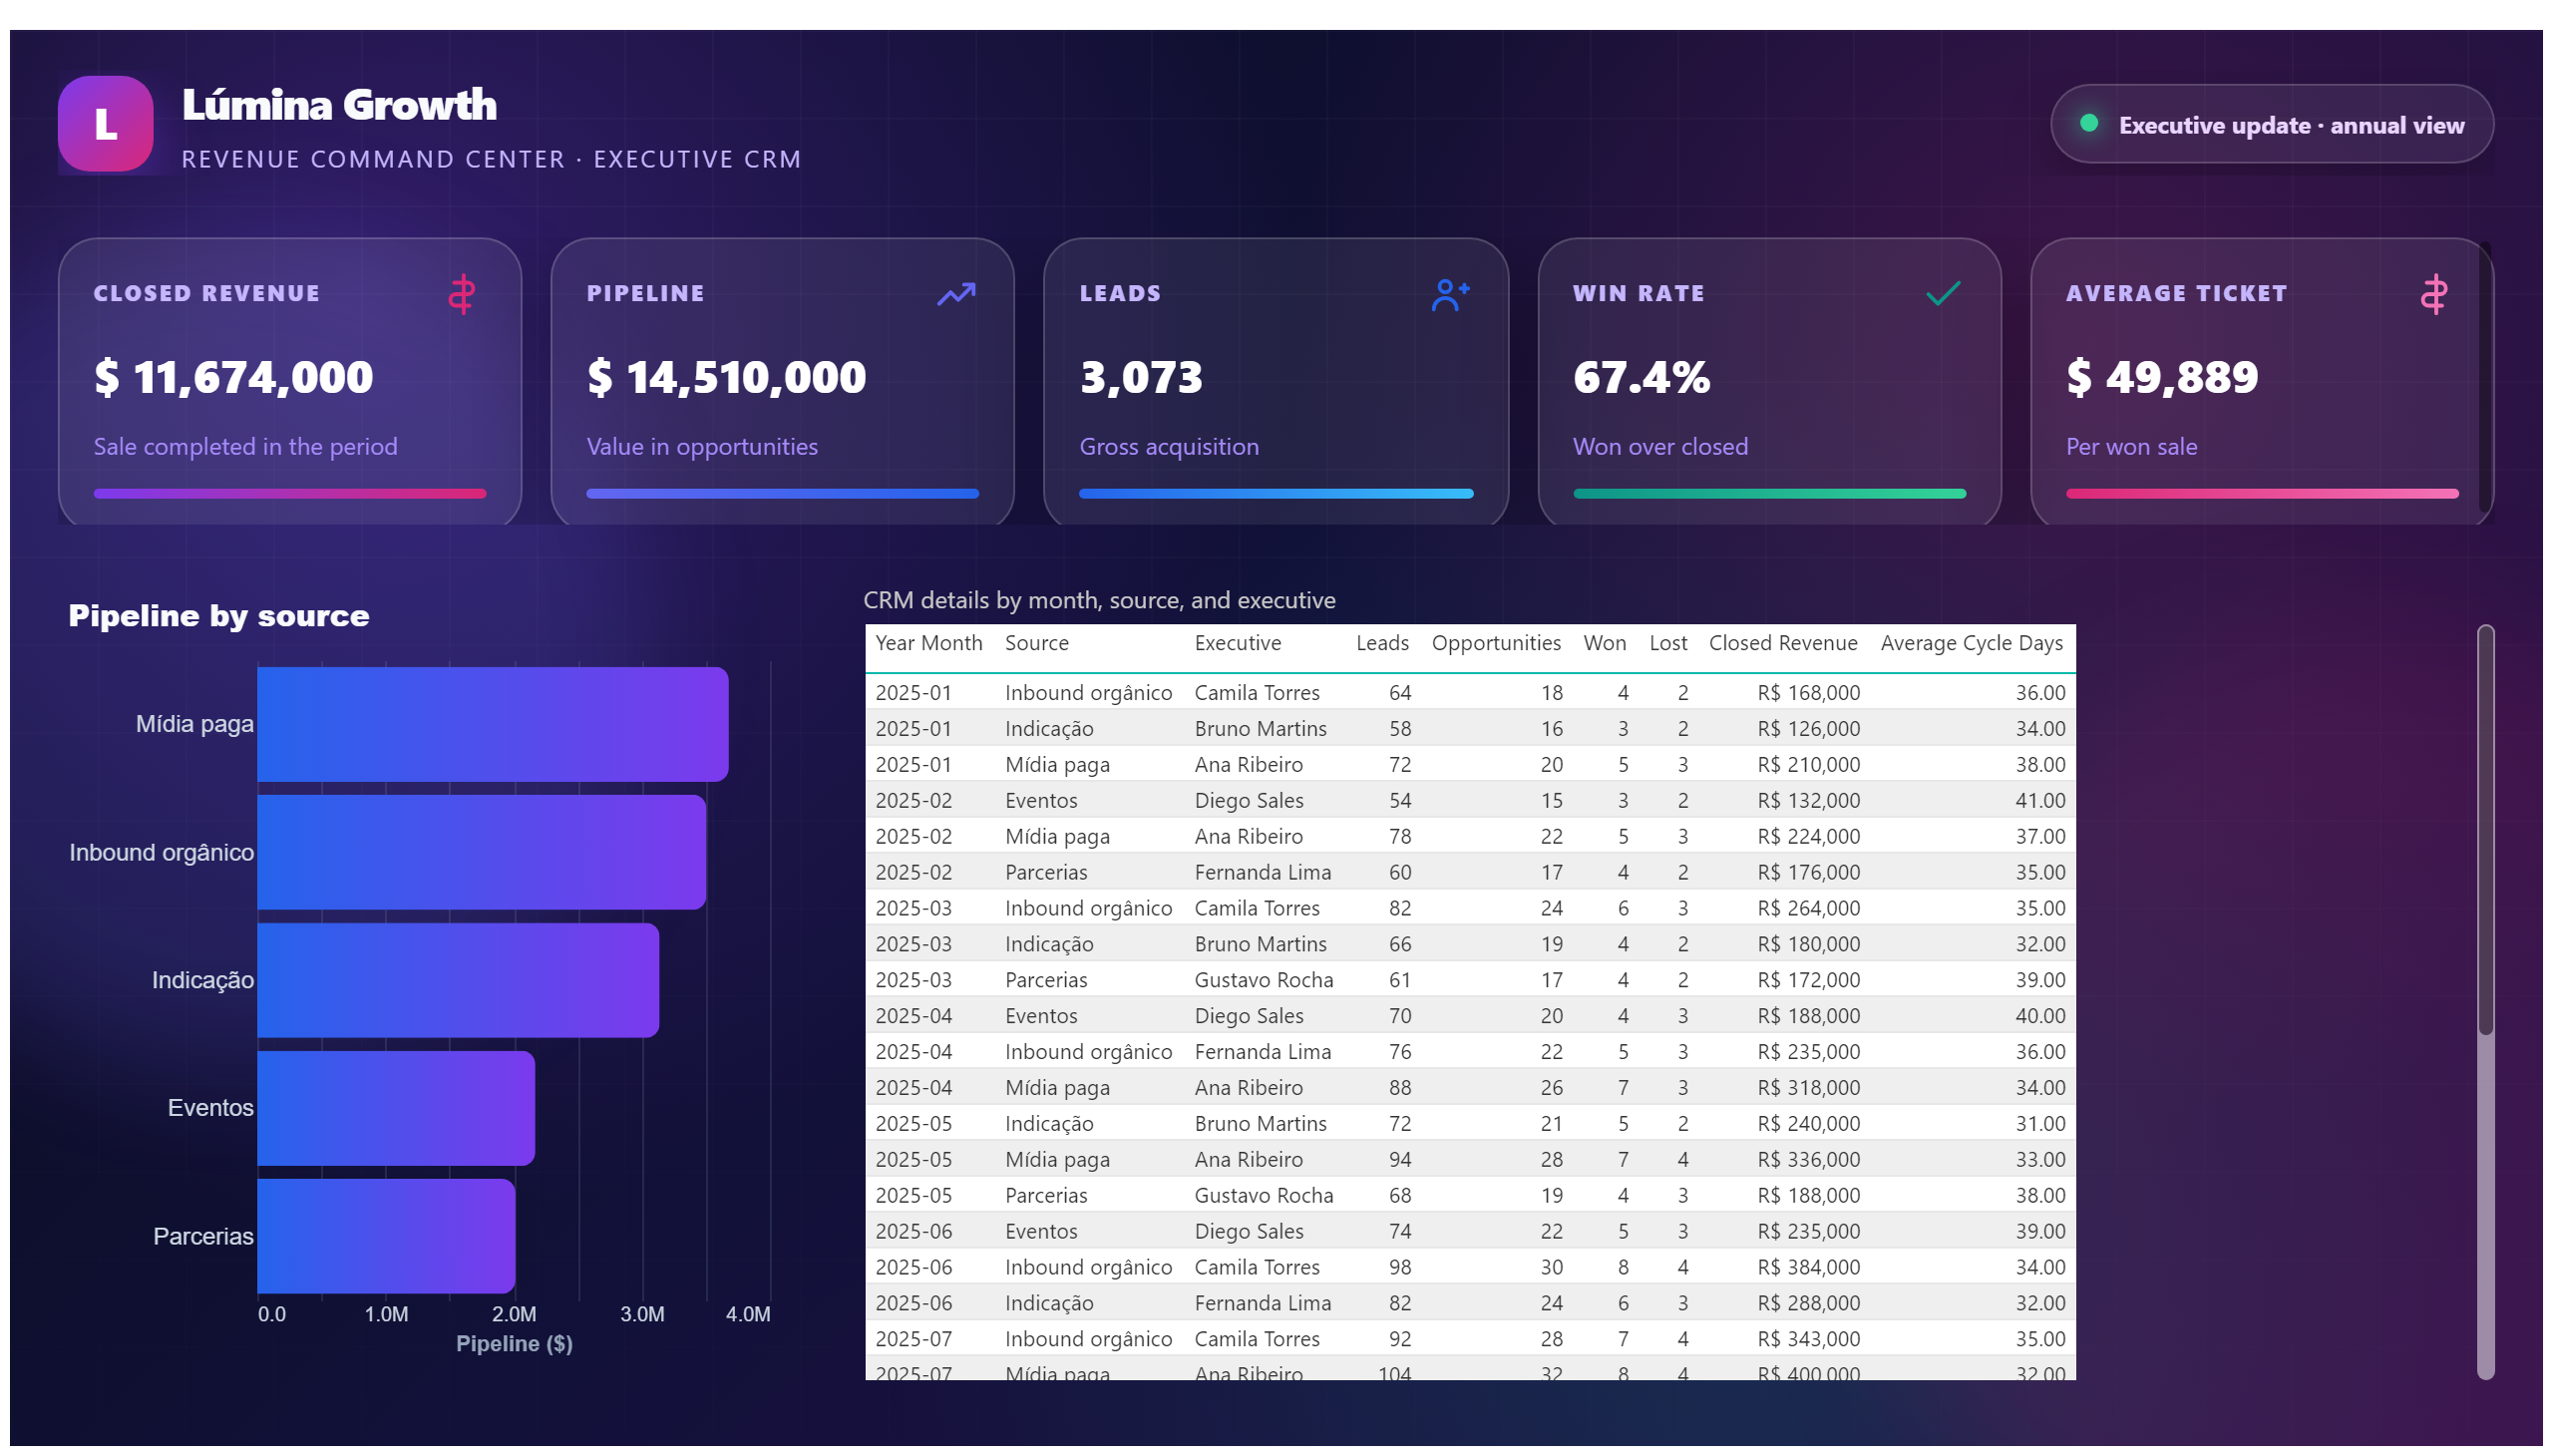Sort by the Executive column header
The image size is (2553, 1456).
1237,643
